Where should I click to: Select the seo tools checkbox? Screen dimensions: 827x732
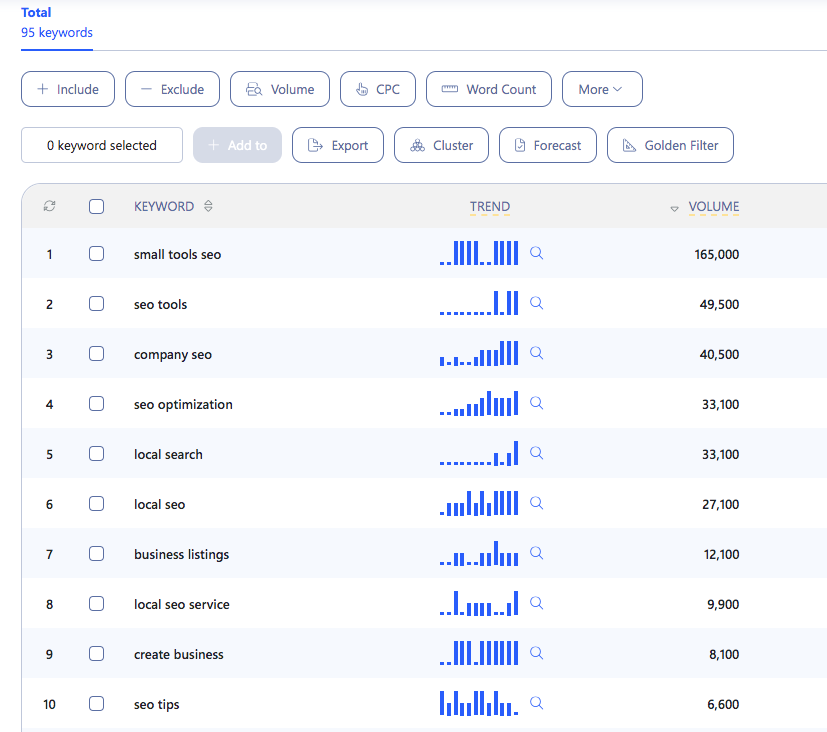point(97,304)
